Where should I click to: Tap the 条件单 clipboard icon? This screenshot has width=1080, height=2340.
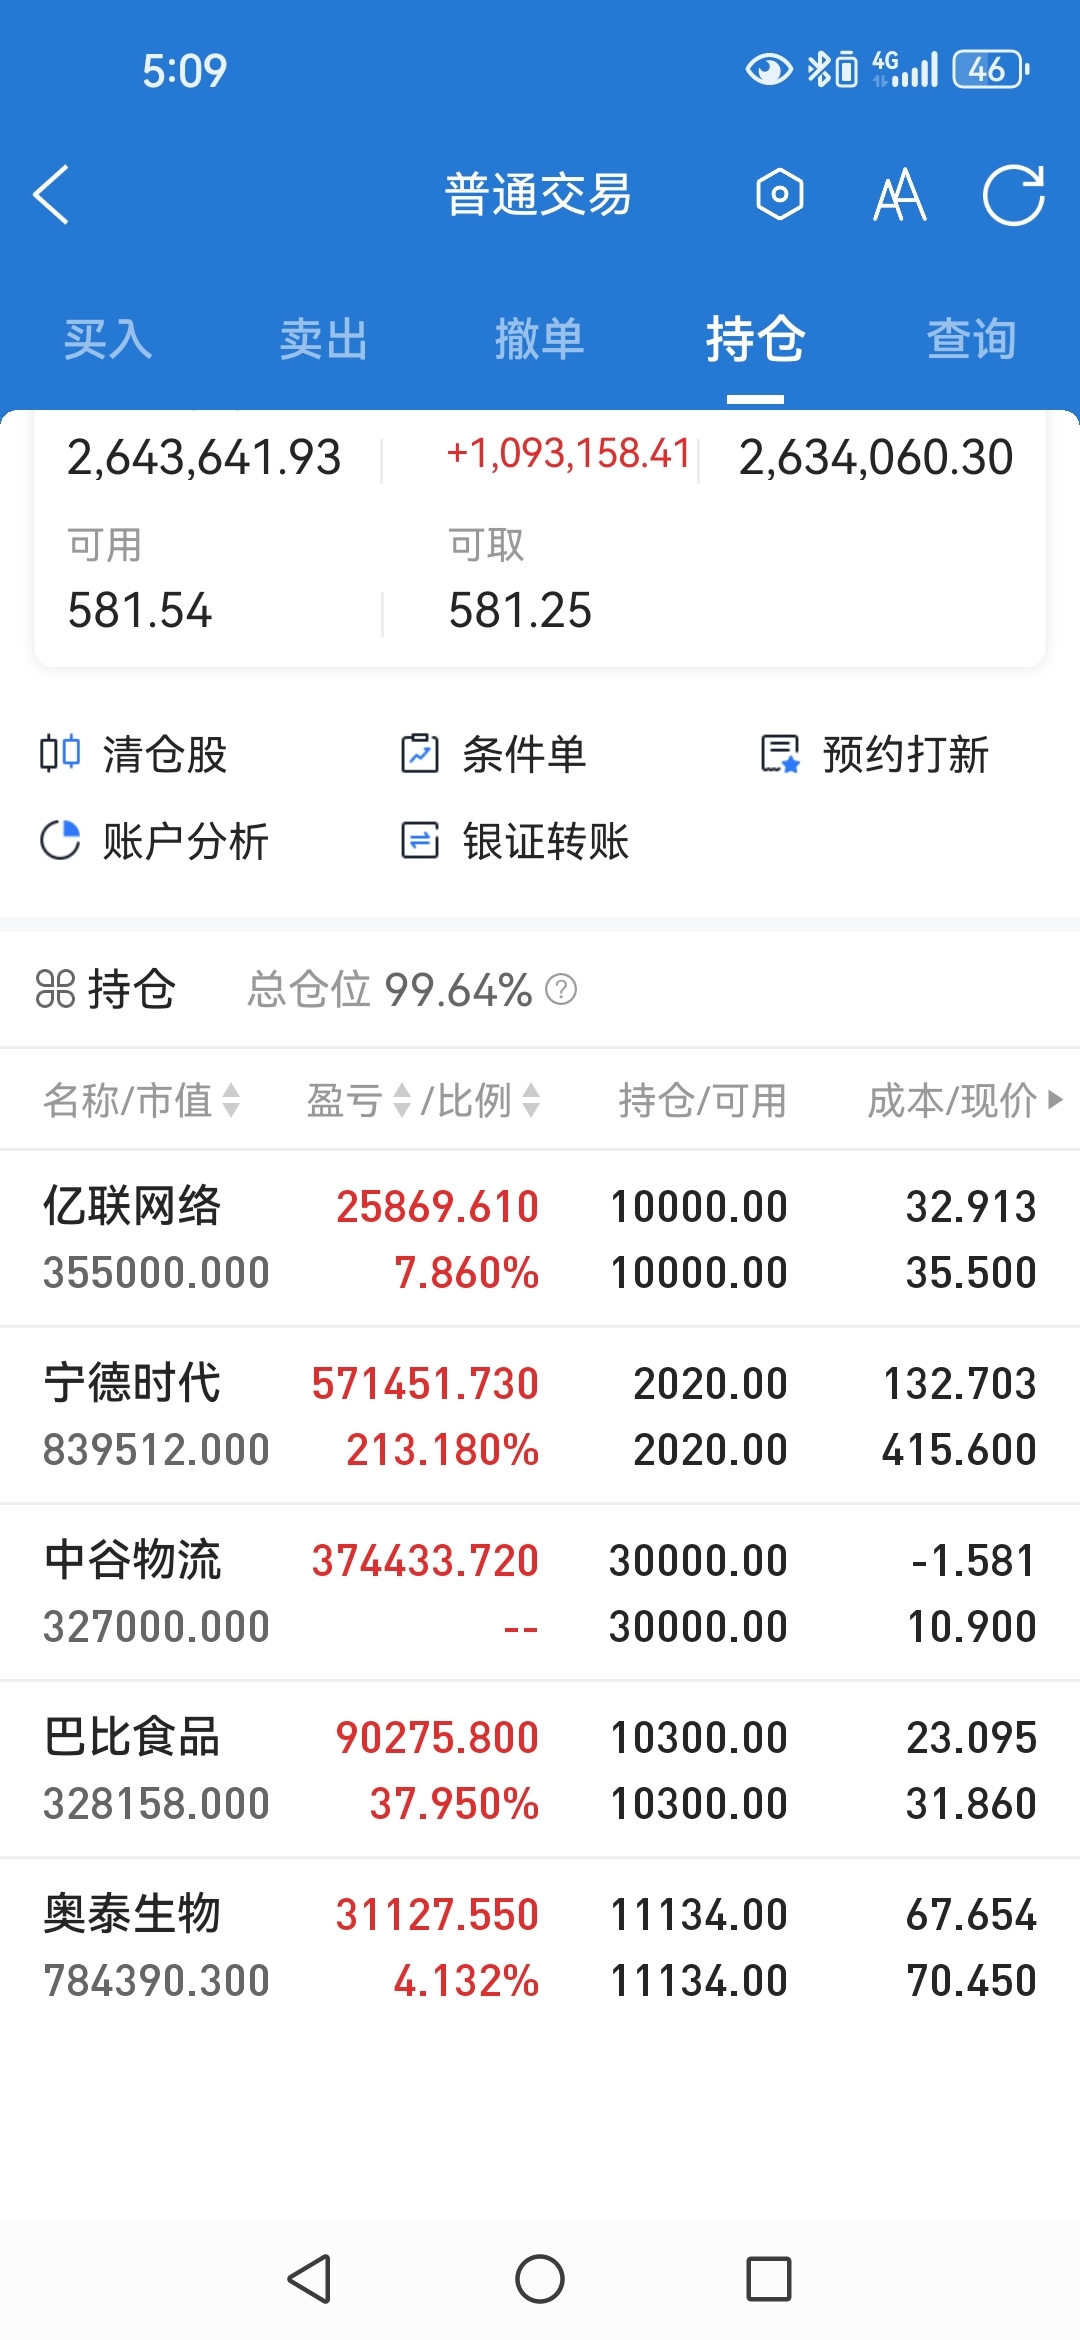(420, 753)
